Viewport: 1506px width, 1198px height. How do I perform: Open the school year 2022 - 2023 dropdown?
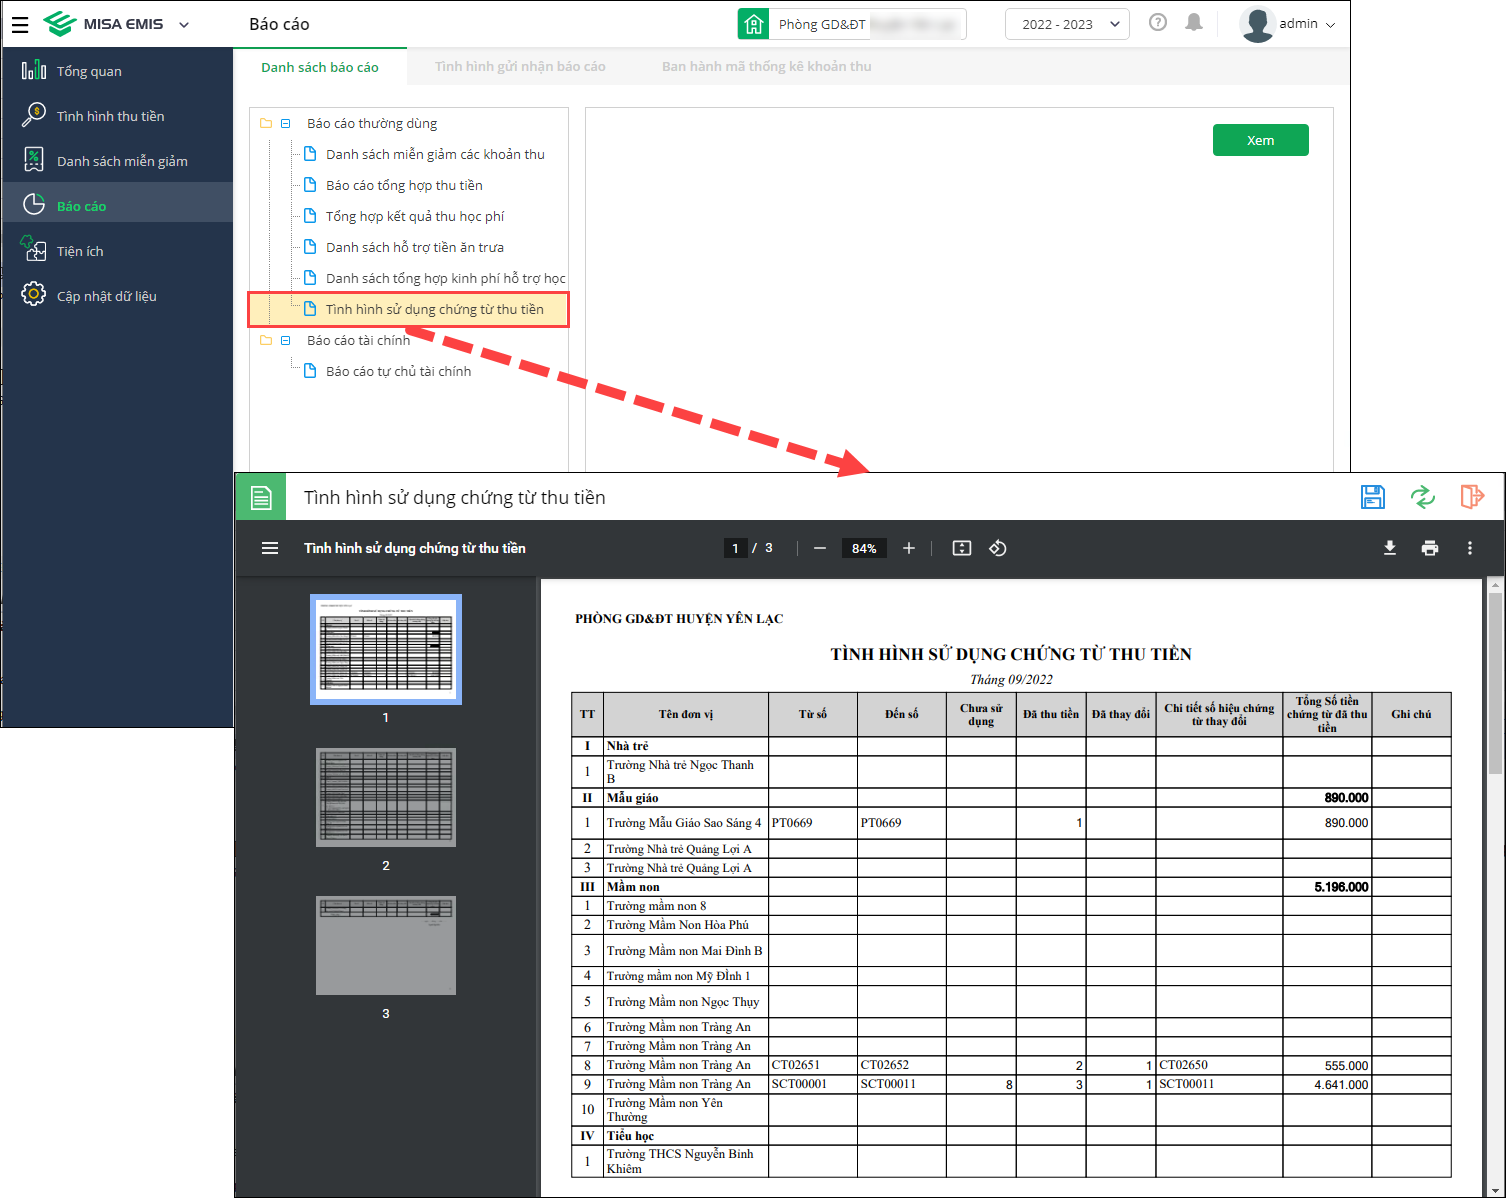coord(1067,24)
